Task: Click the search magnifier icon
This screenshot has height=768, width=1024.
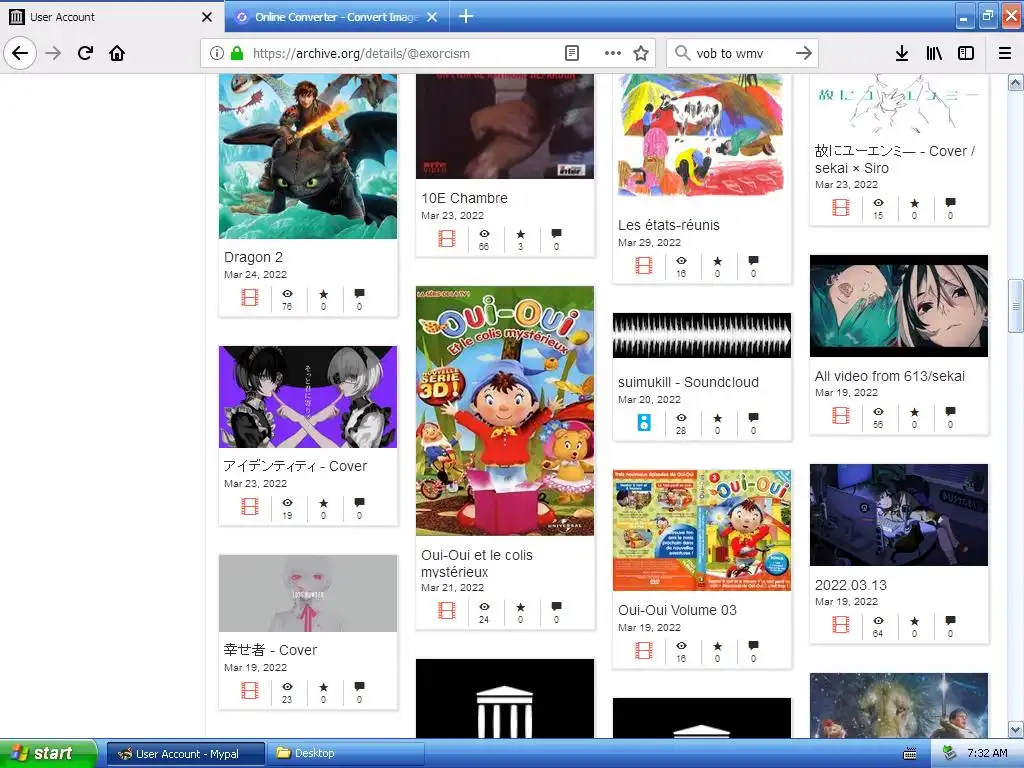Action: pos(682,53)
